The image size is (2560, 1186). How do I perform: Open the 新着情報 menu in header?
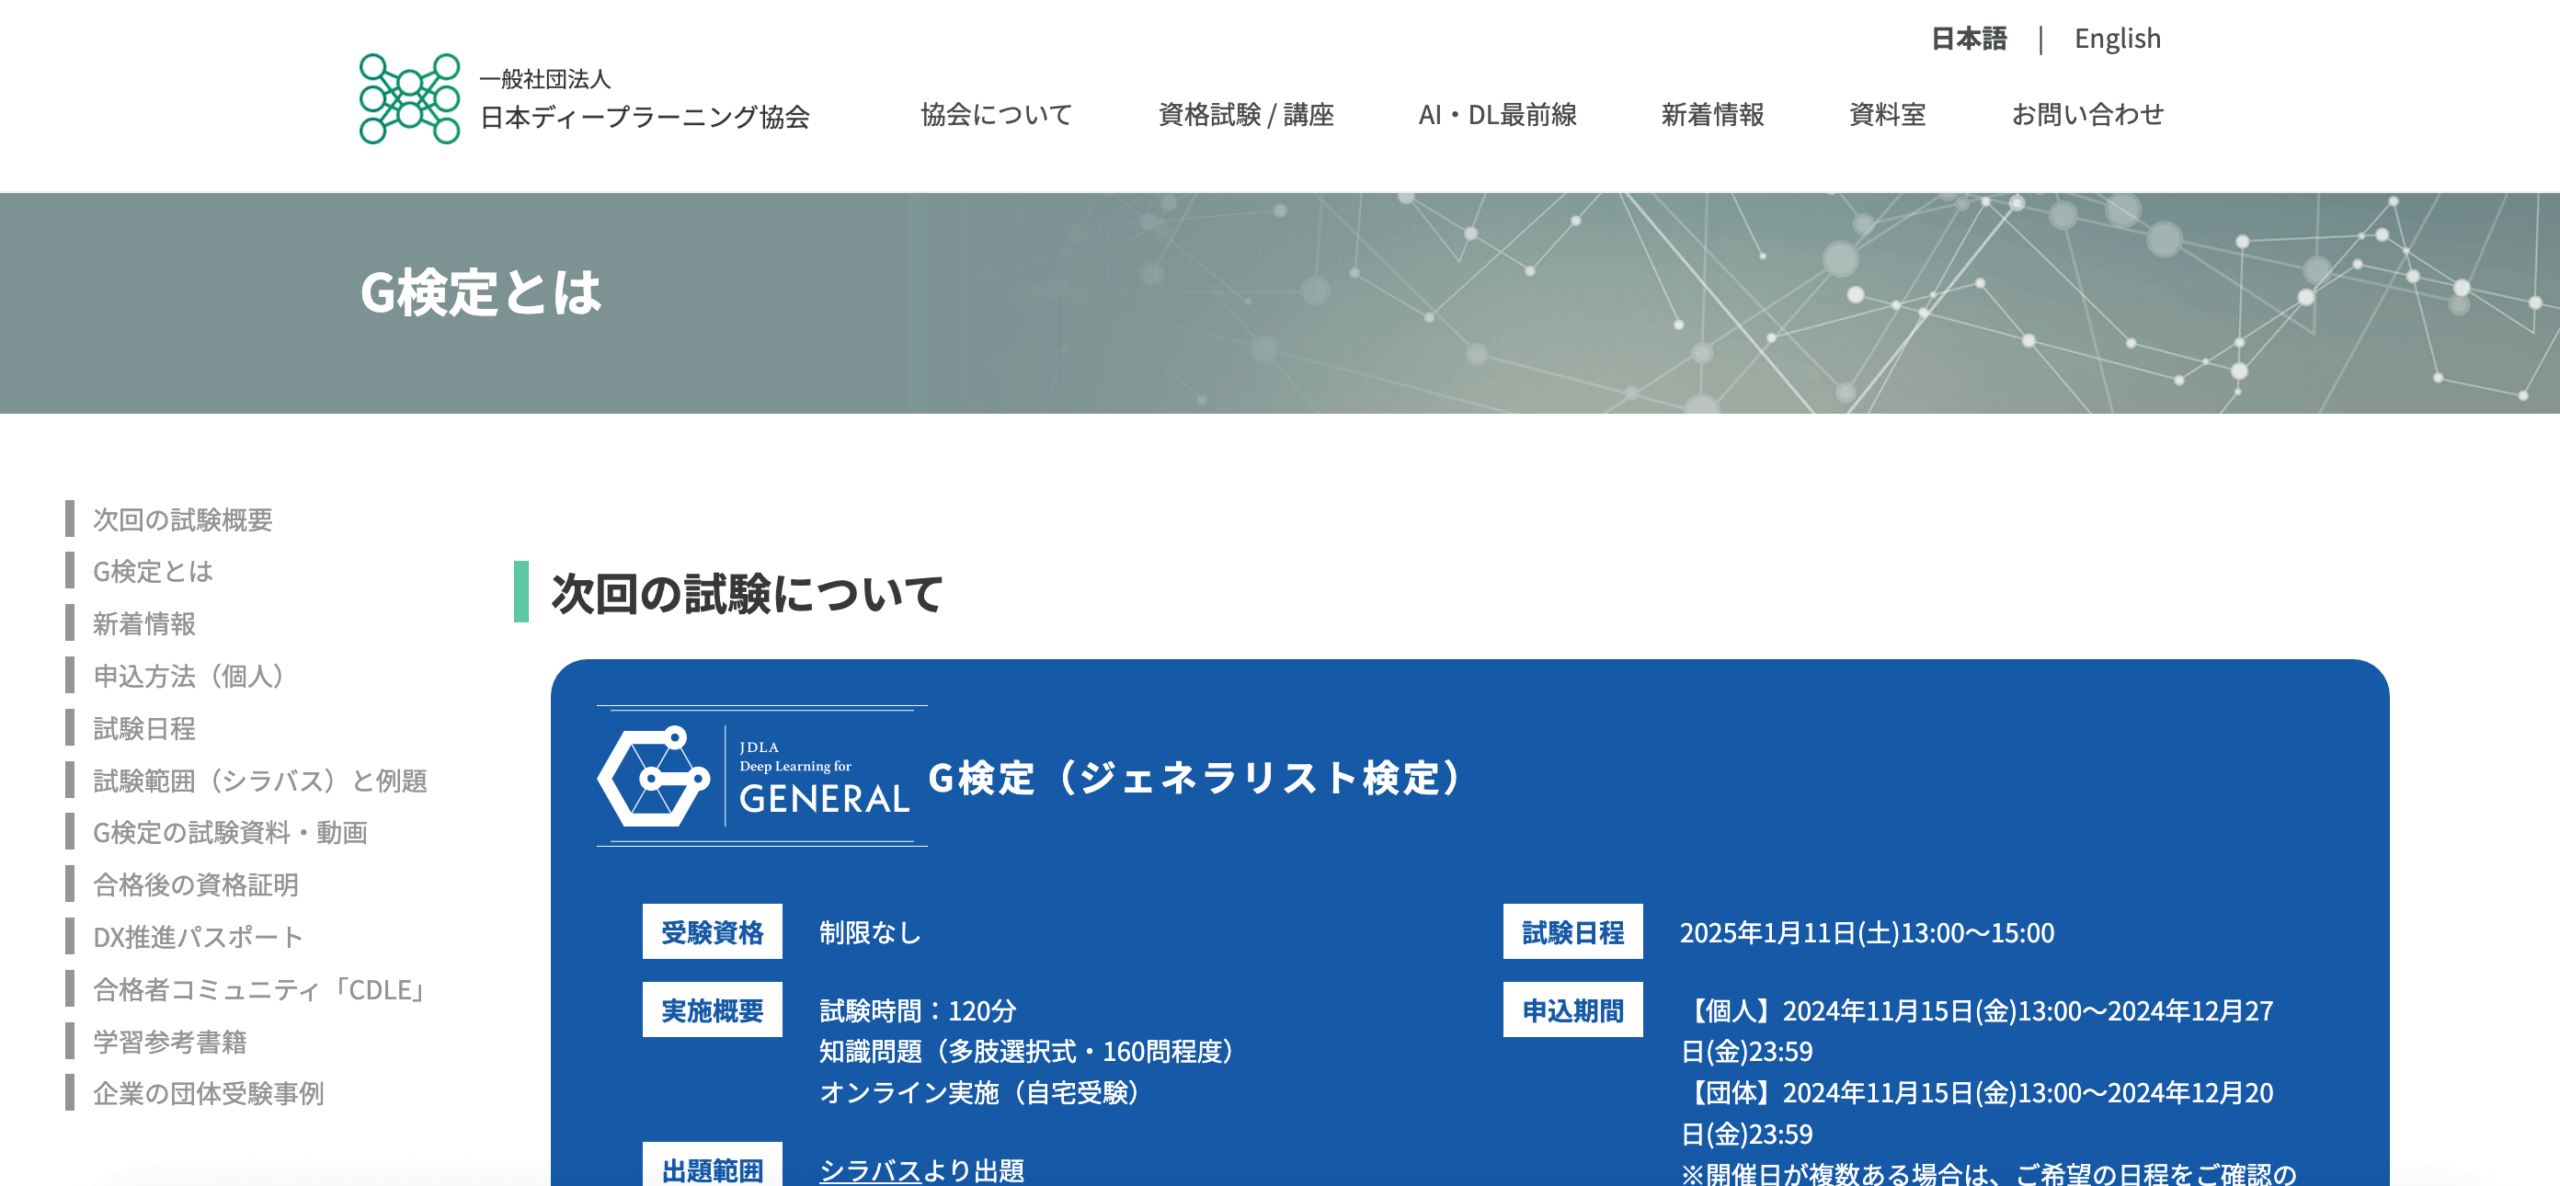tap(1712, 115)
